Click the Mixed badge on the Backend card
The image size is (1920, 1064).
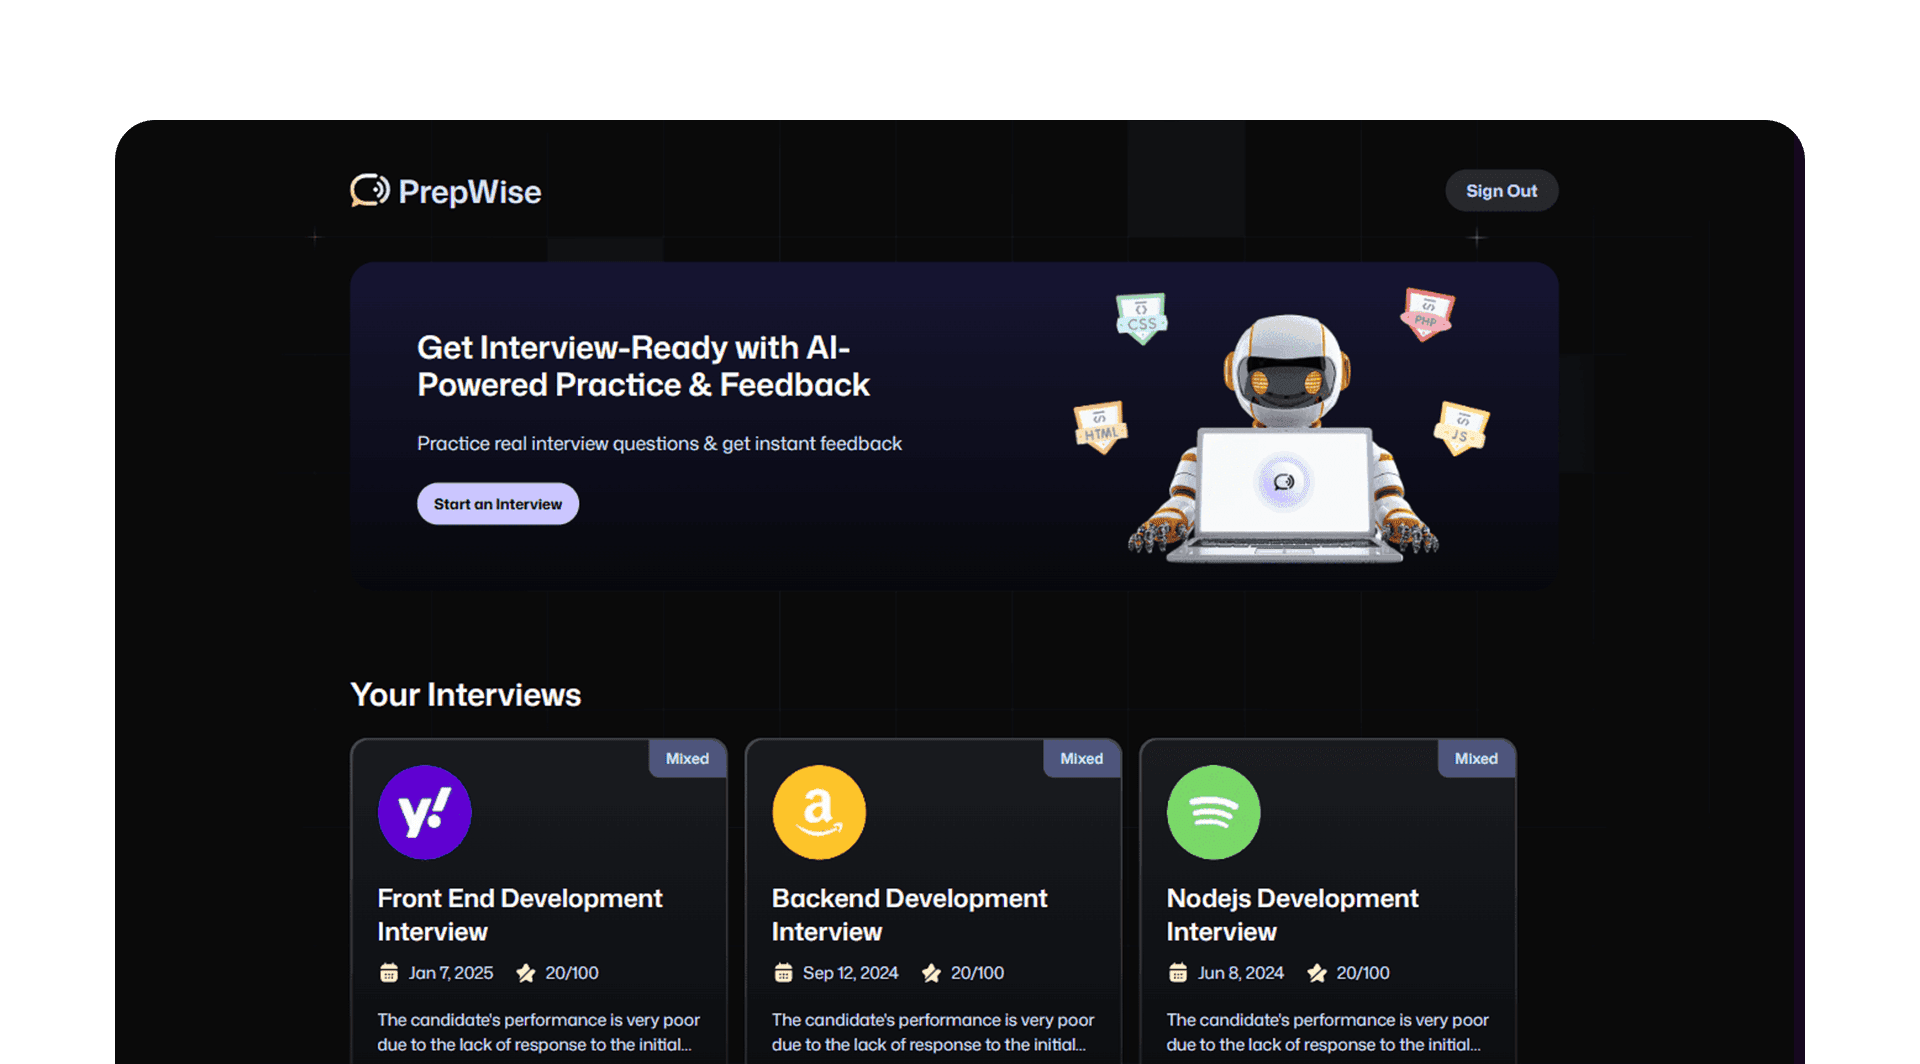pyautogui.click(x=1082, y=759)
